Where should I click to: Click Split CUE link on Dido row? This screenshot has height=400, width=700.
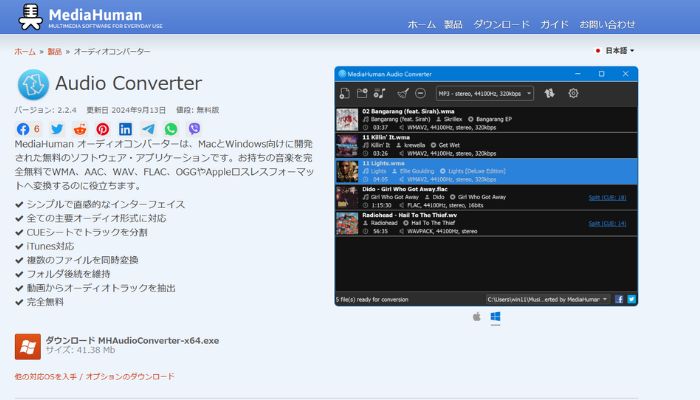(607, 197)
